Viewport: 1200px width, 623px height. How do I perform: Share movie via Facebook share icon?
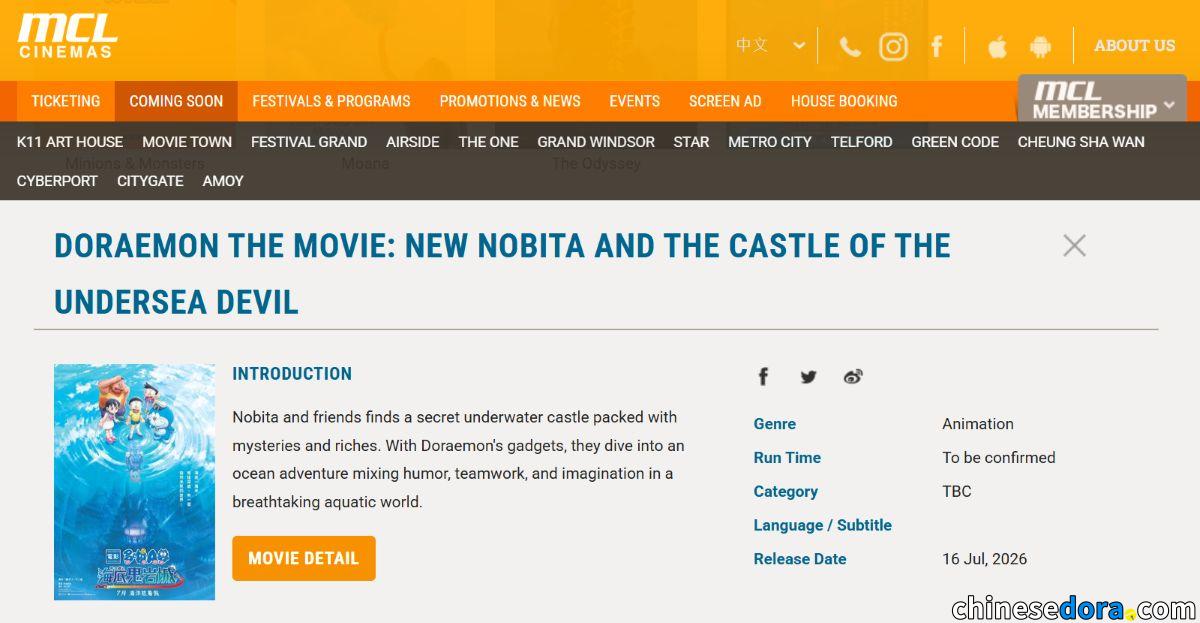click(763, 377)
